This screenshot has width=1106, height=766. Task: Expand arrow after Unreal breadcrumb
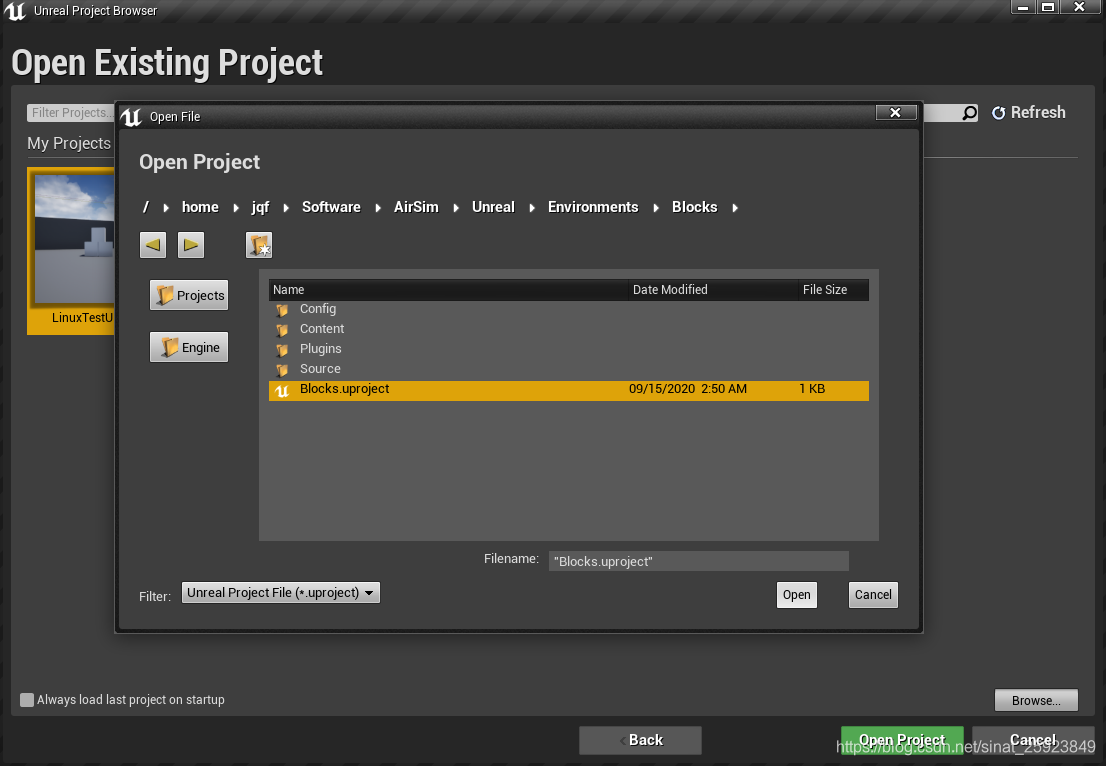point(531,207)
